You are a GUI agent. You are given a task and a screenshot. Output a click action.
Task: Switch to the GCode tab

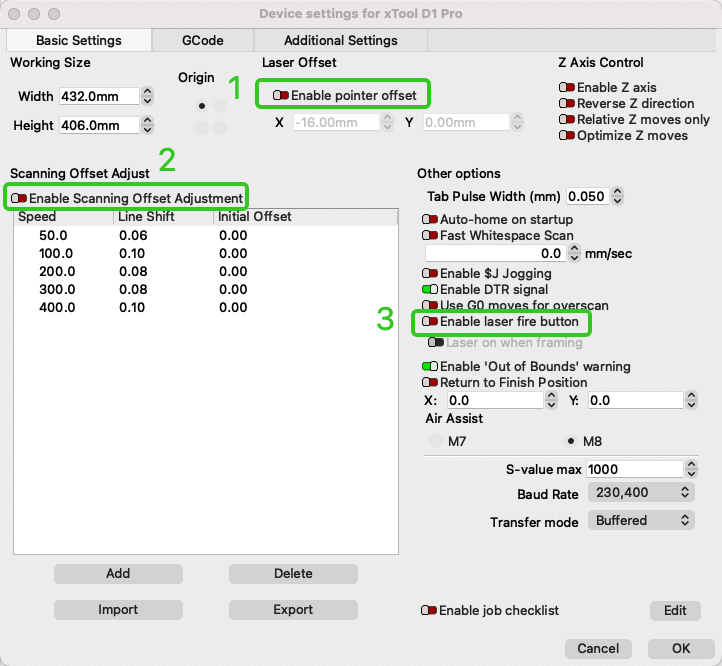[x=202, y=41]
